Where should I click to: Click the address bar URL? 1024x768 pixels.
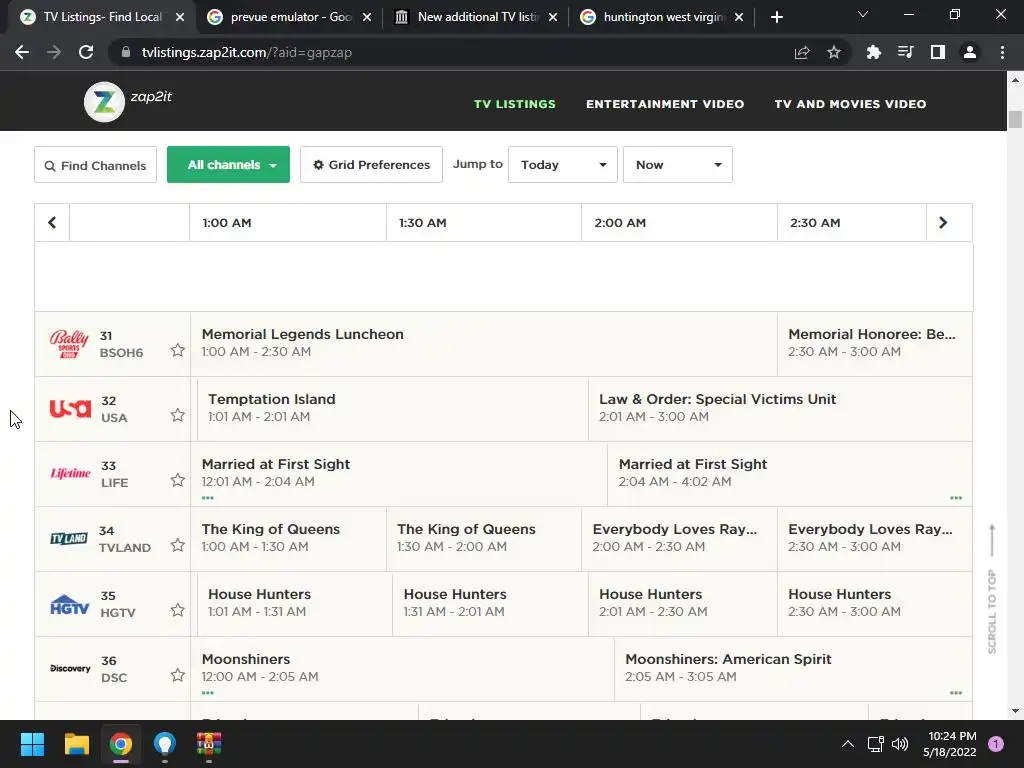click(x=246, y=52)
